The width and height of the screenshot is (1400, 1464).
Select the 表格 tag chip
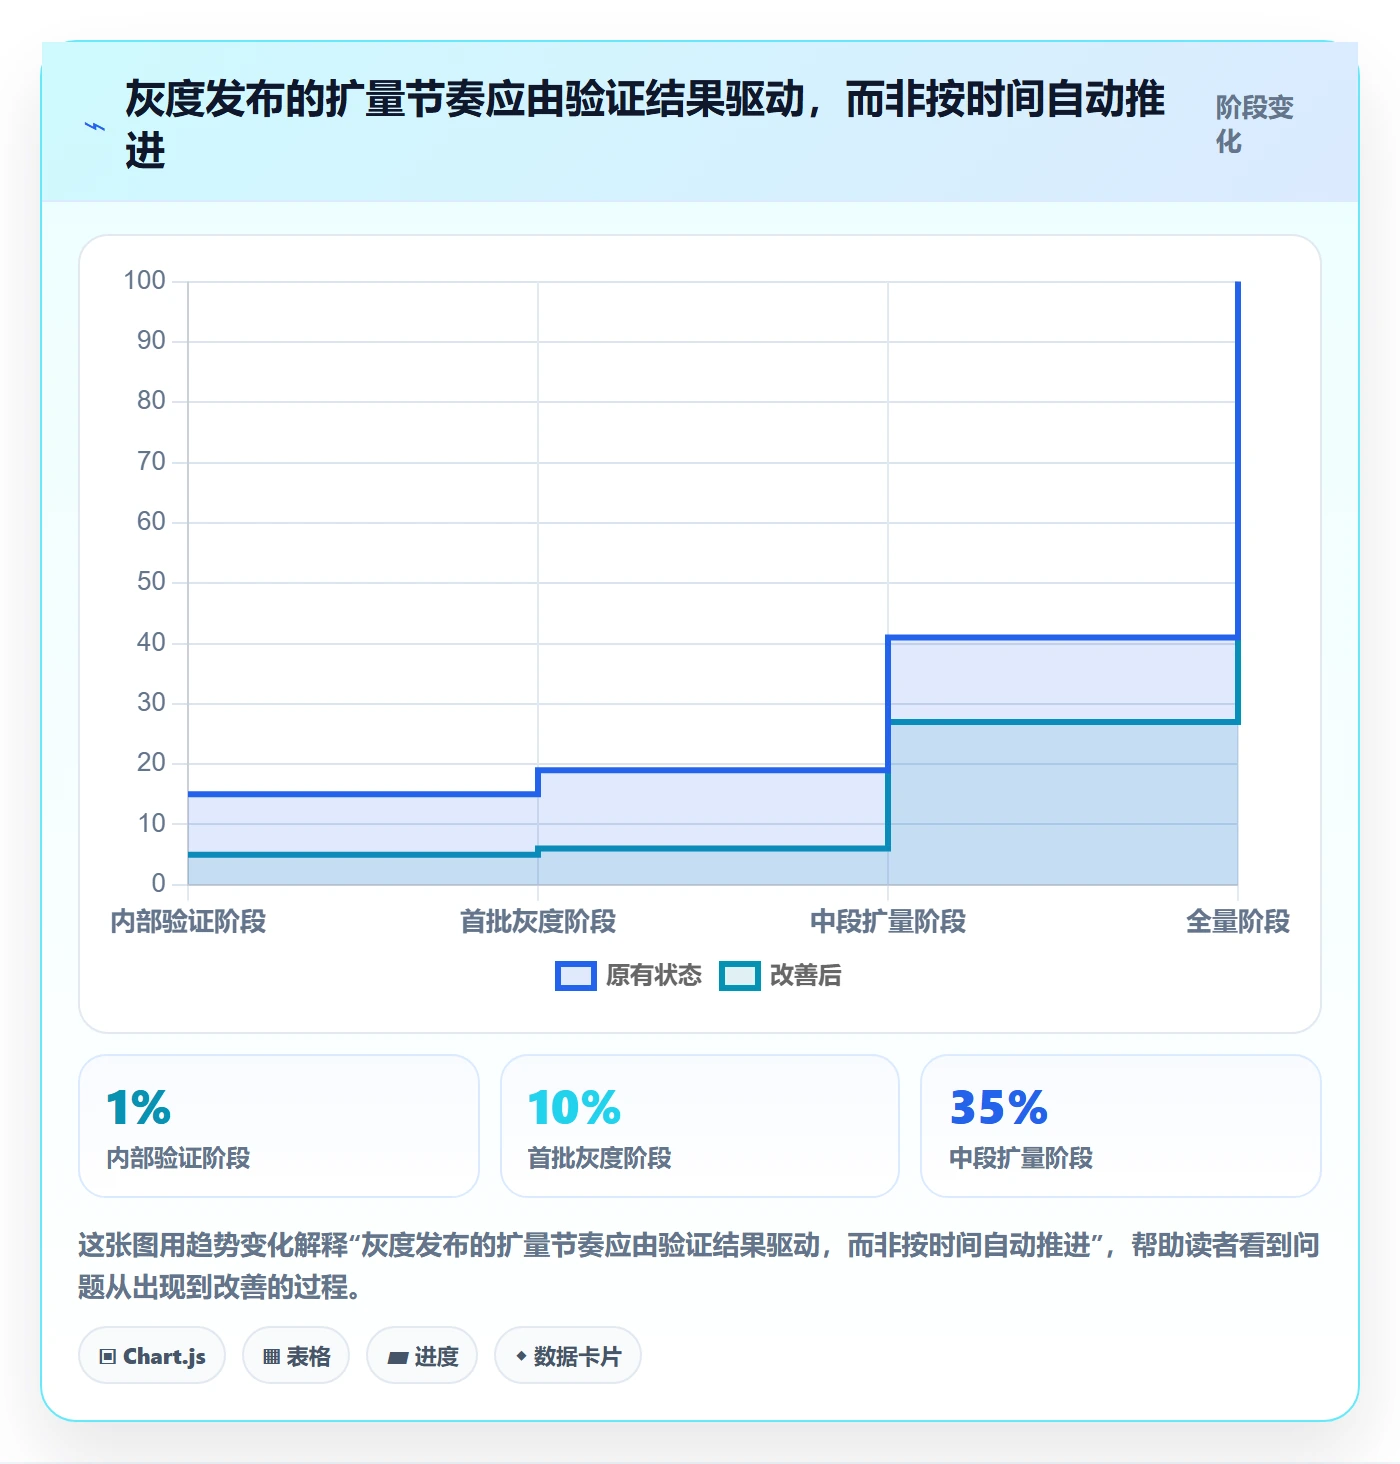pos(296,1356)
